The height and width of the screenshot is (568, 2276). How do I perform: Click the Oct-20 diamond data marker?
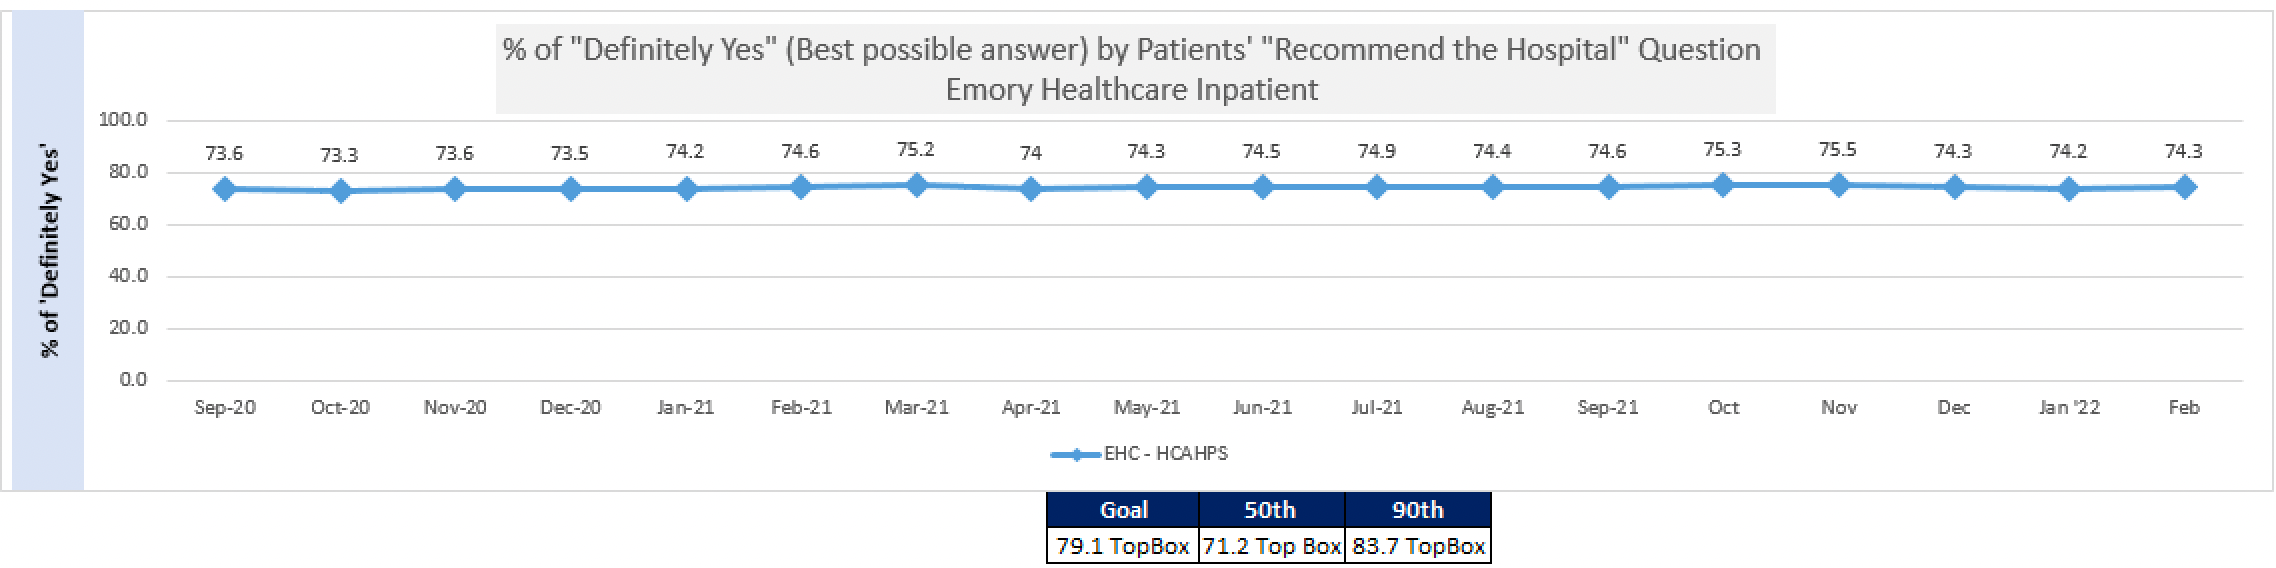click(x=340, y=190)
